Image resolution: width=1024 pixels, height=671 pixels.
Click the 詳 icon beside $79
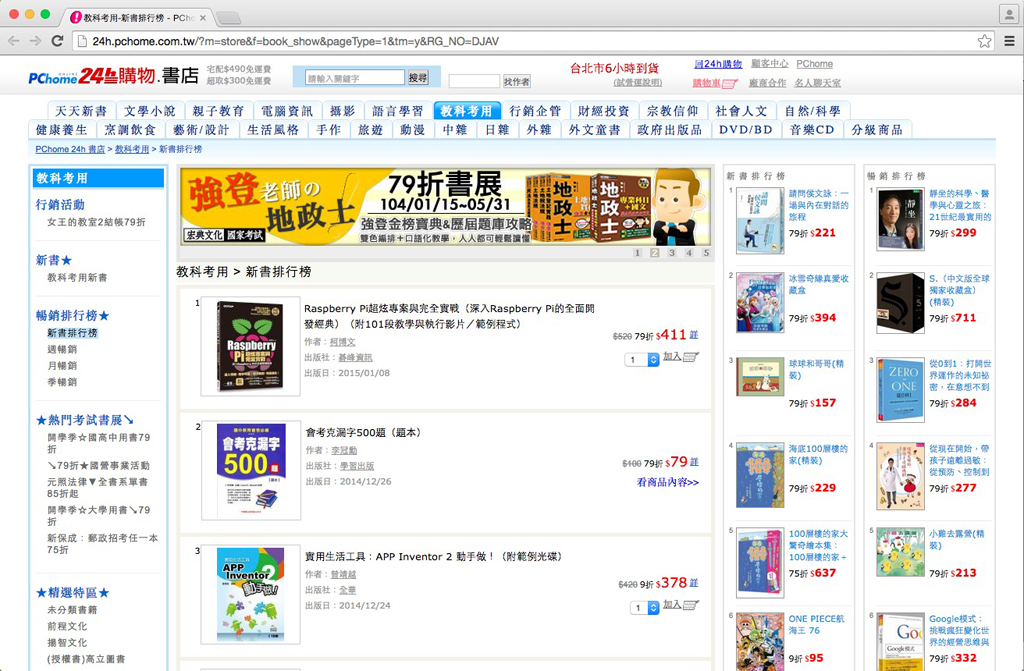click(694, 462)
